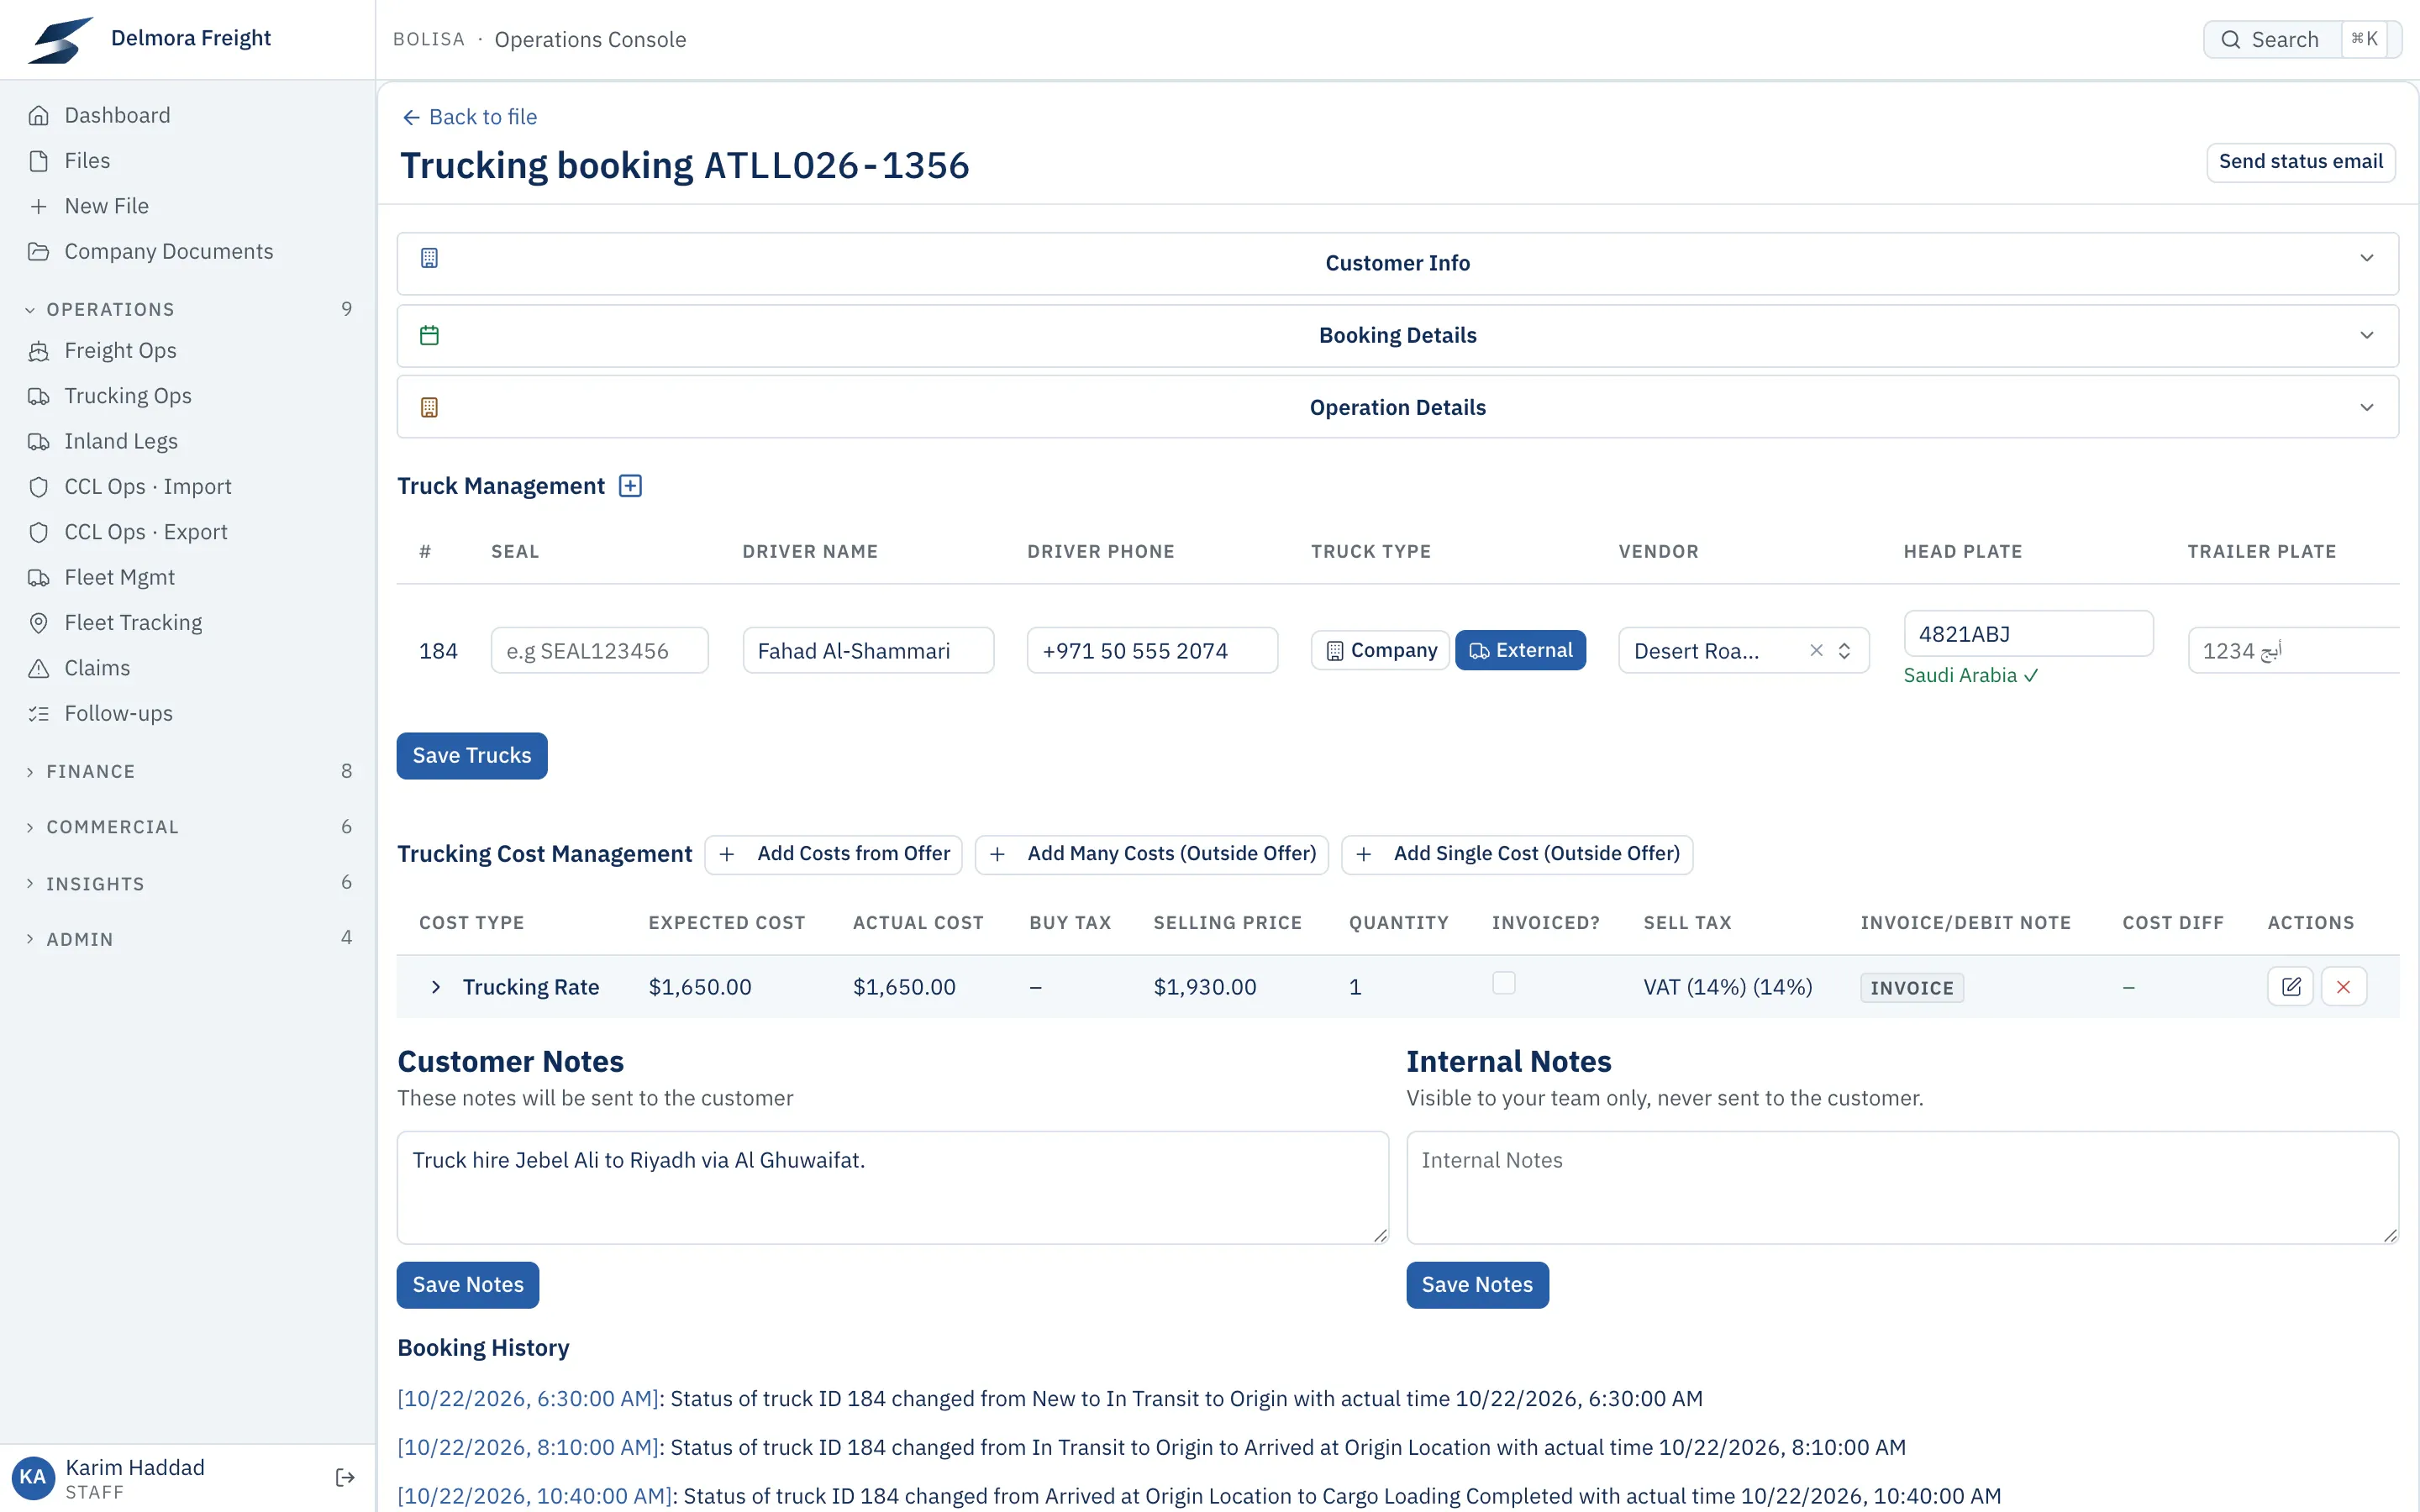
Task: Expand the Customer Info section
Action: tap(1397, 263)
